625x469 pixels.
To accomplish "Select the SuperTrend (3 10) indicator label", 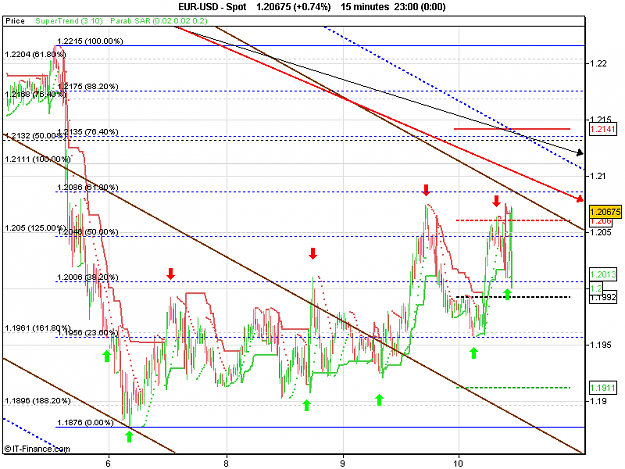I will pos(69,21).
